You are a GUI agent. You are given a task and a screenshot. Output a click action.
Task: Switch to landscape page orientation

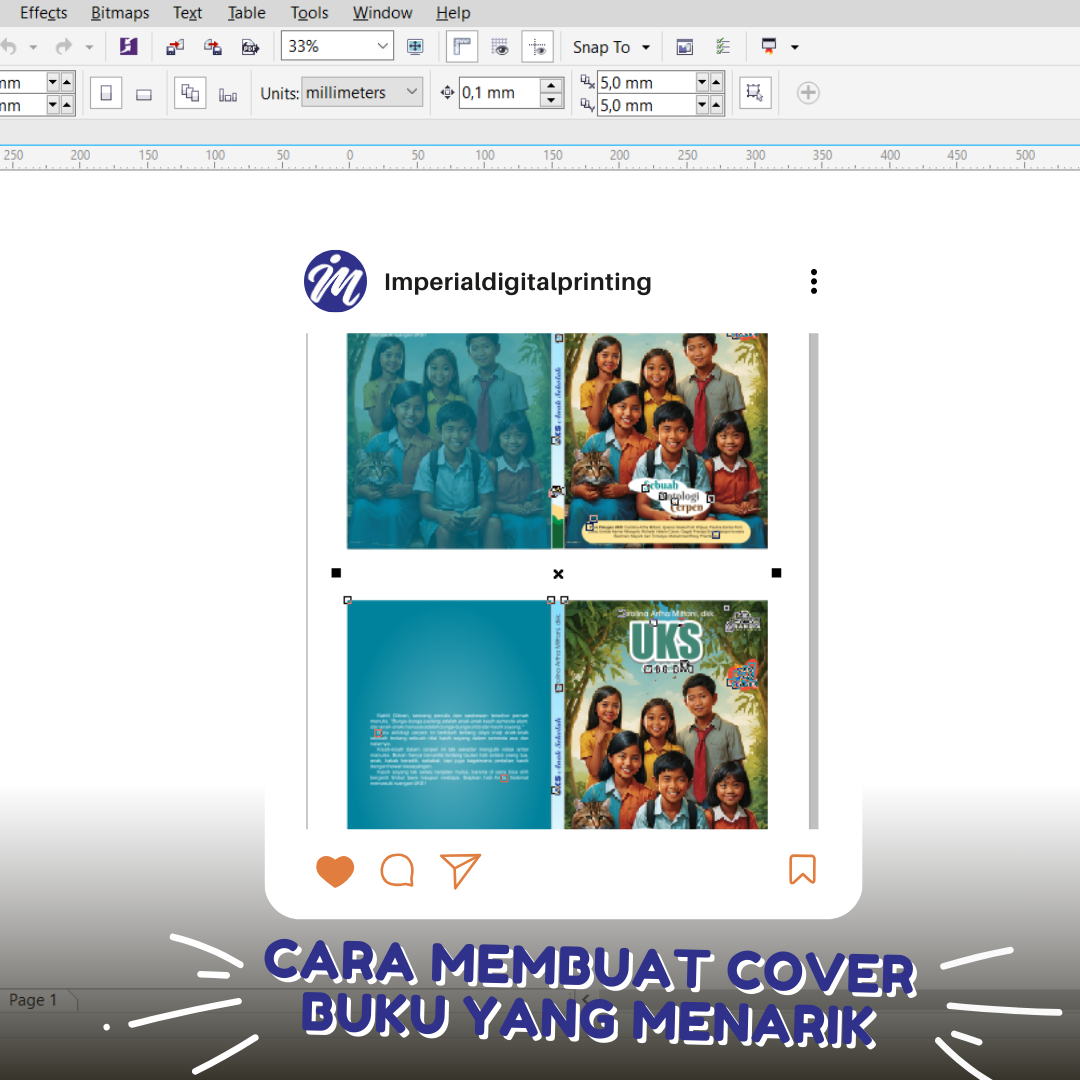144,92
